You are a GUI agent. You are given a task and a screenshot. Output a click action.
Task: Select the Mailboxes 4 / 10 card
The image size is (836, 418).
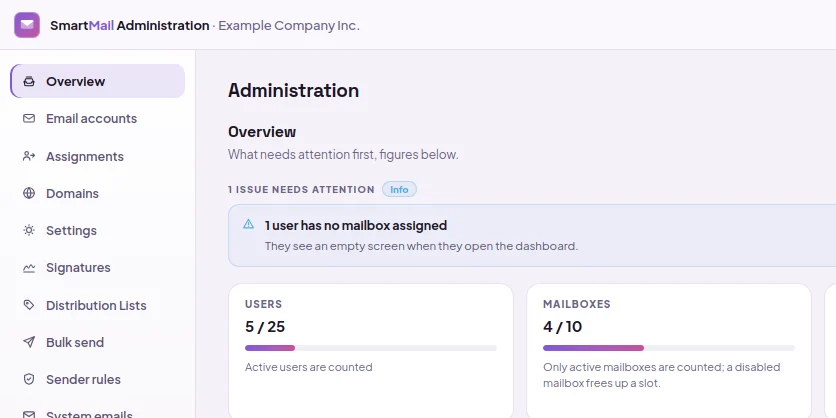pyautogui.click(x=669, y=351)
